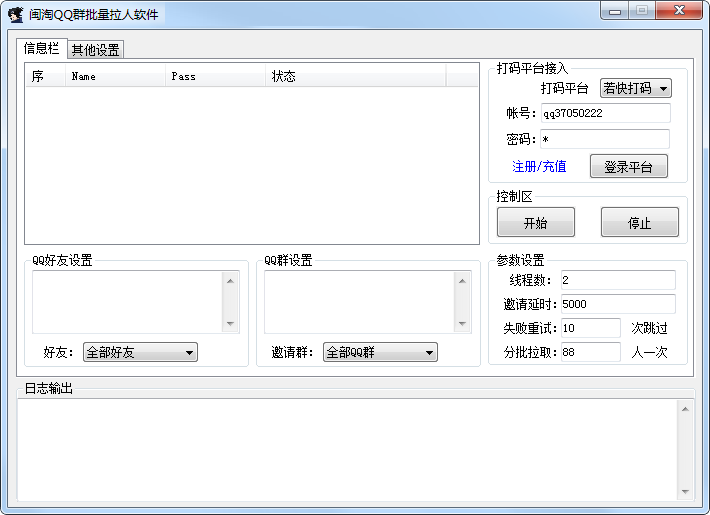Select the 信息栏 tab
710x515 pixels.
pyautogui.click(x=41, y=48)
